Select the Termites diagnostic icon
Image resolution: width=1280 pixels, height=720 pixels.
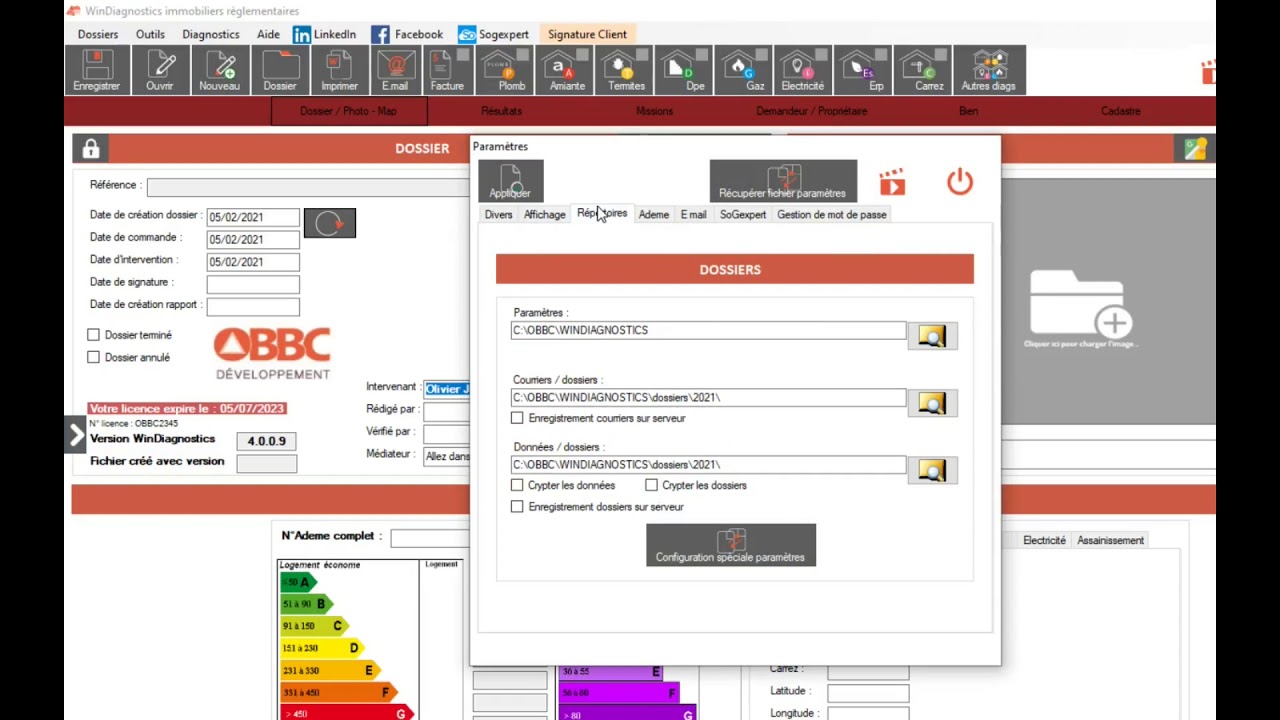[x=626, y=70]
